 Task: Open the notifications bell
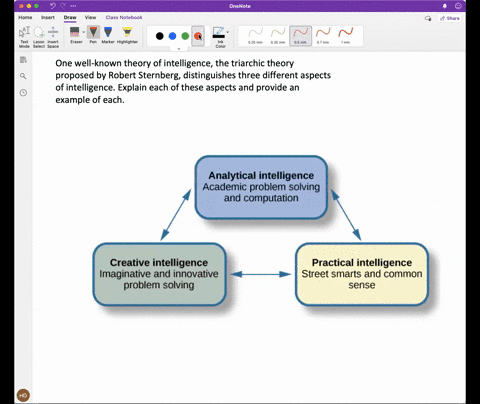pyautogui.click(x=445, y=6)
